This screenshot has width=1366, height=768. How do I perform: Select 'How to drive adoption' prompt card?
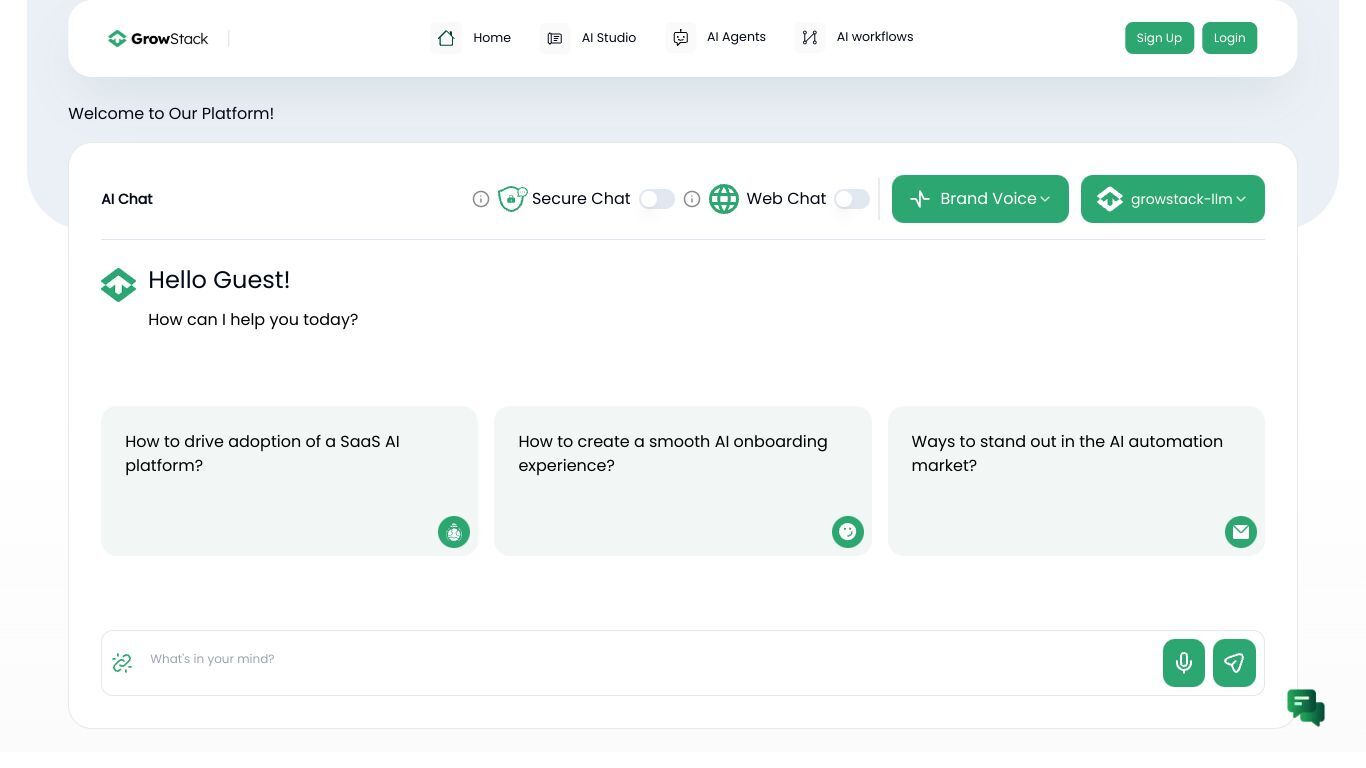pyautogui.click(x=289, y=481)
